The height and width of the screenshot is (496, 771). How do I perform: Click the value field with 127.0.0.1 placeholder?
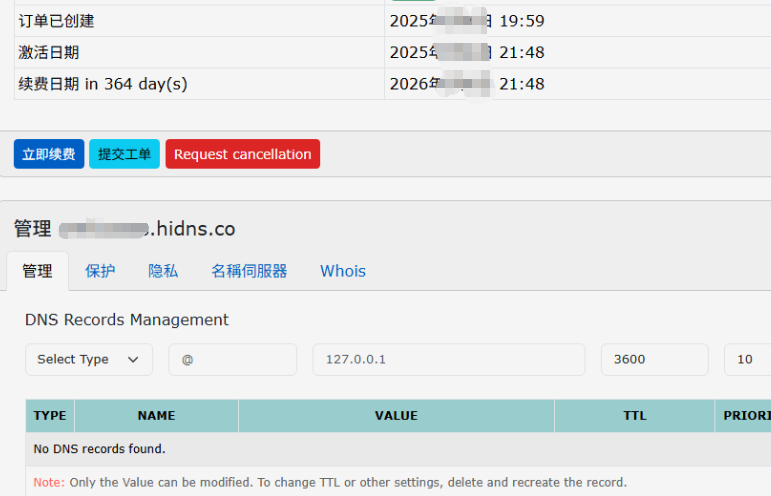pyautogui.click(x=448, y=360)
